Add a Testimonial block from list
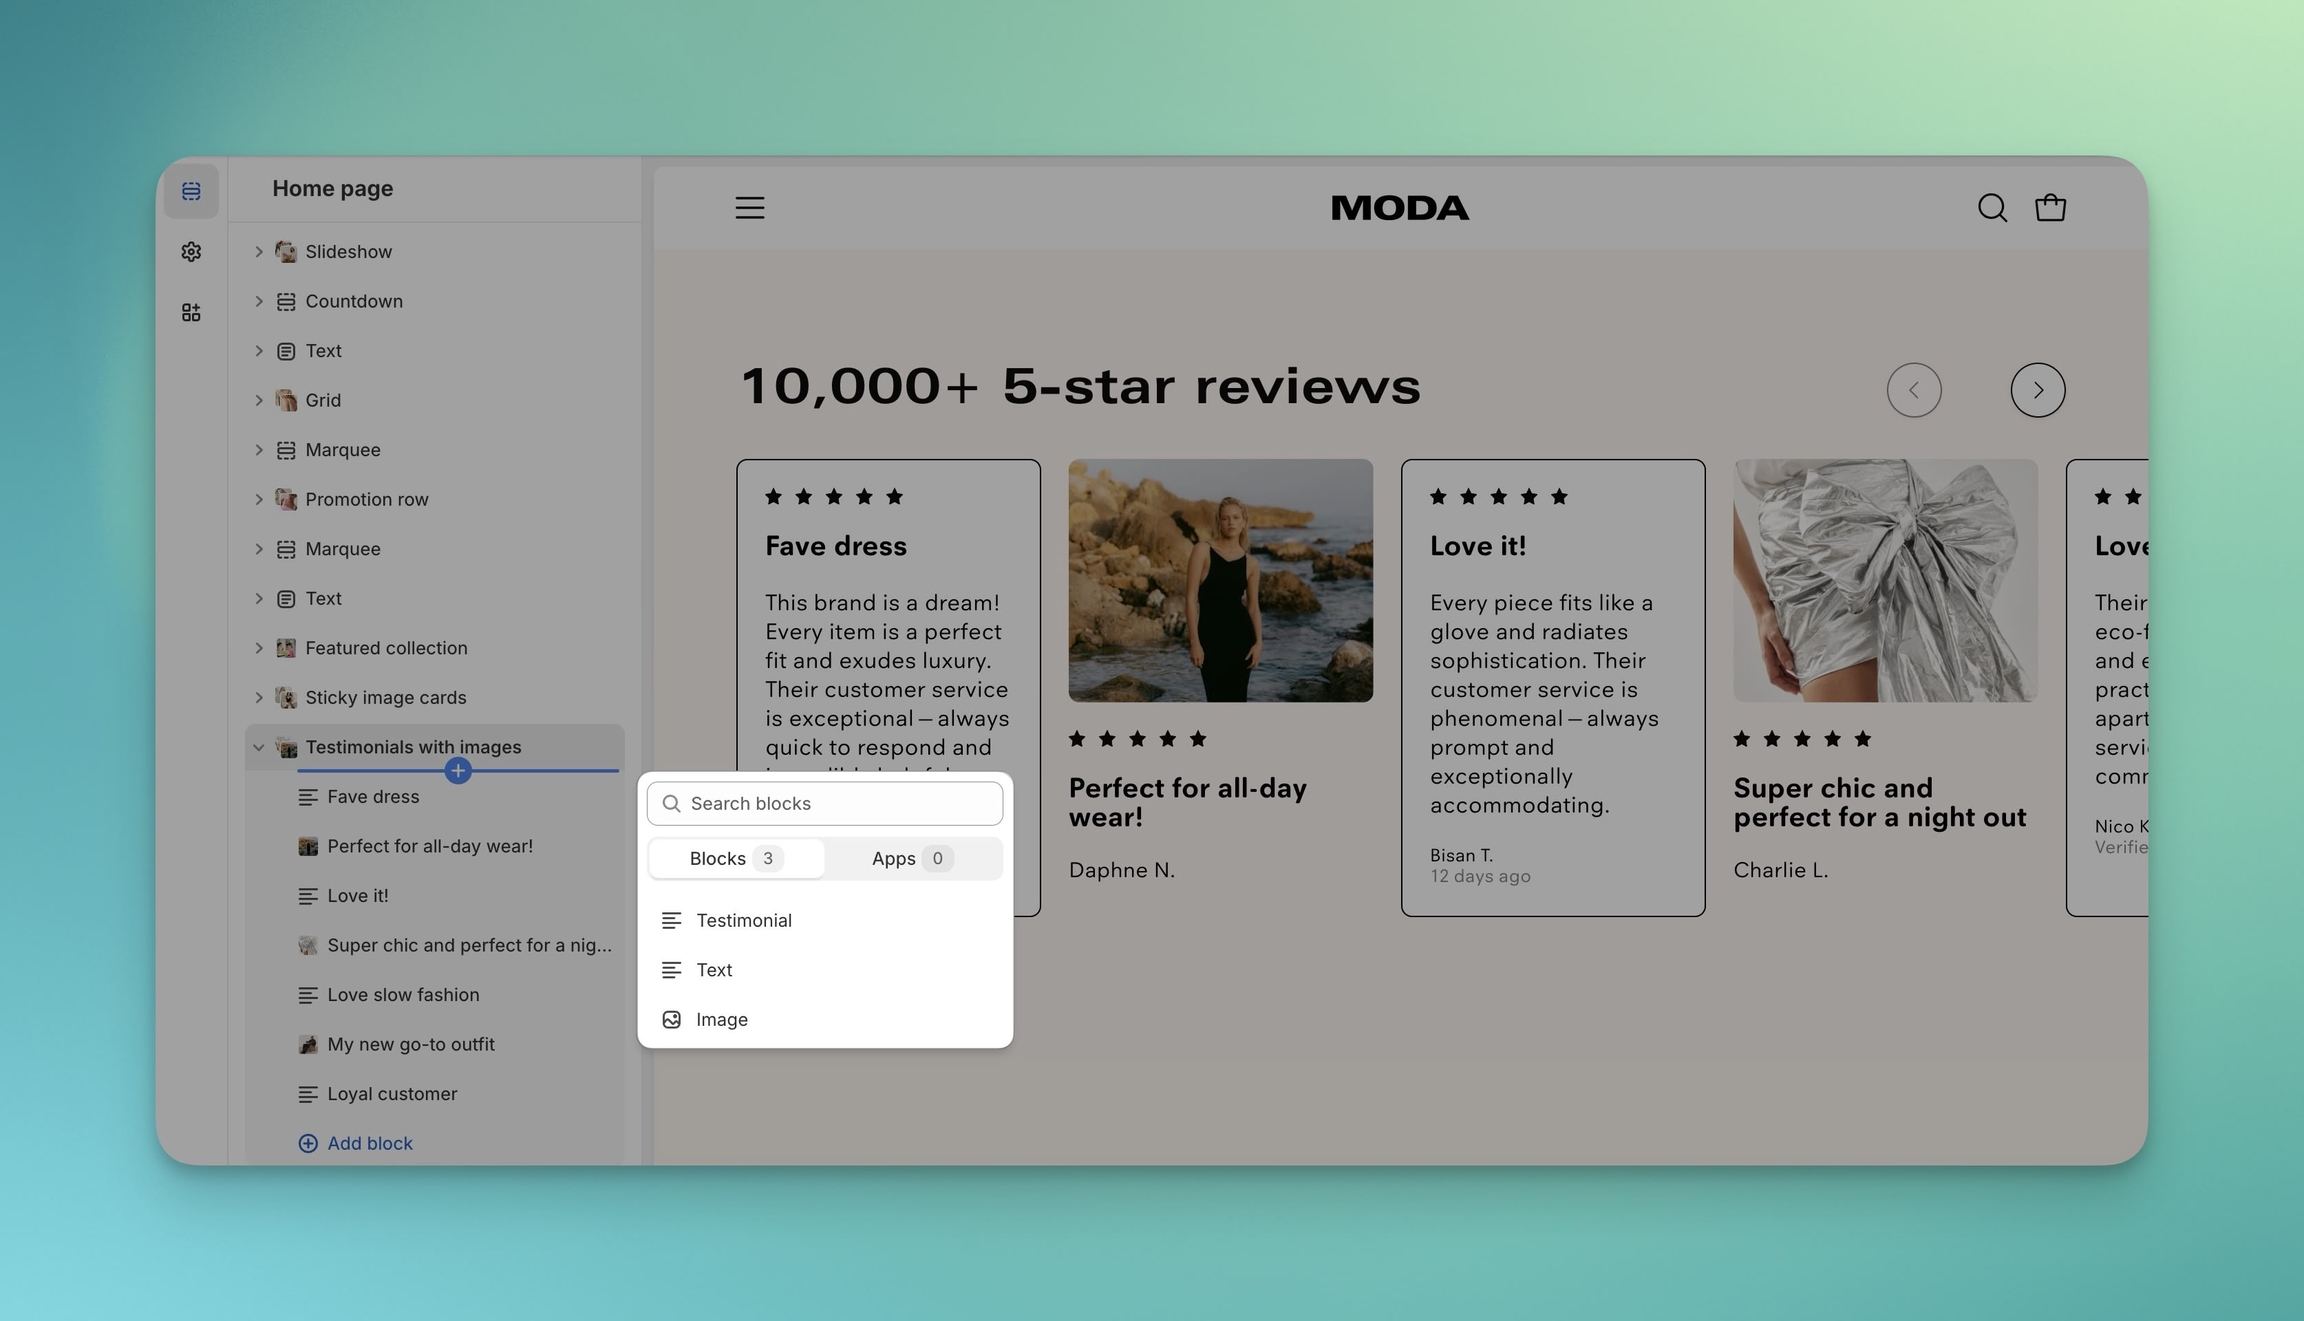This screenshot has width=2304, height=1321. [x=744, y=920]
